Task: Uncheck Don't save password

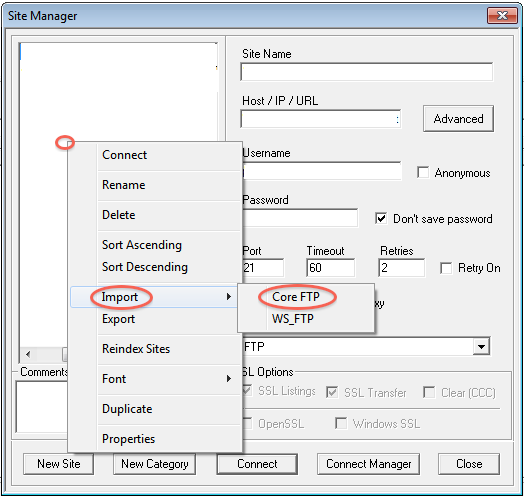Action: pos(381,219)
